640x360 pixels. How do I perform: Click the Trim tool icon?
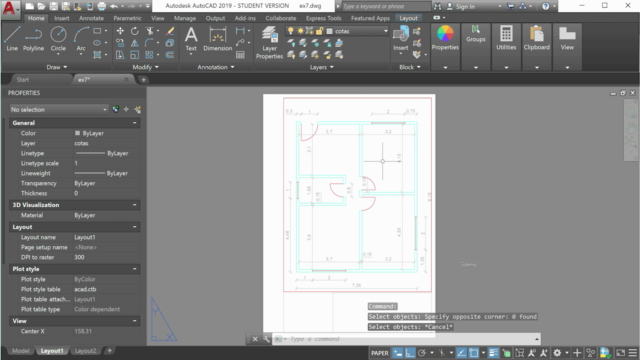[x=149, y=31]
